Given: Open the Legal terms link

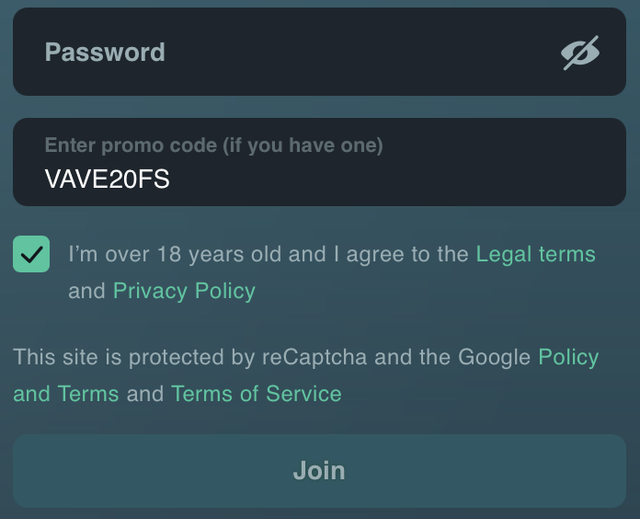Looking at the screenshot, I should click(x=536, y=254).
